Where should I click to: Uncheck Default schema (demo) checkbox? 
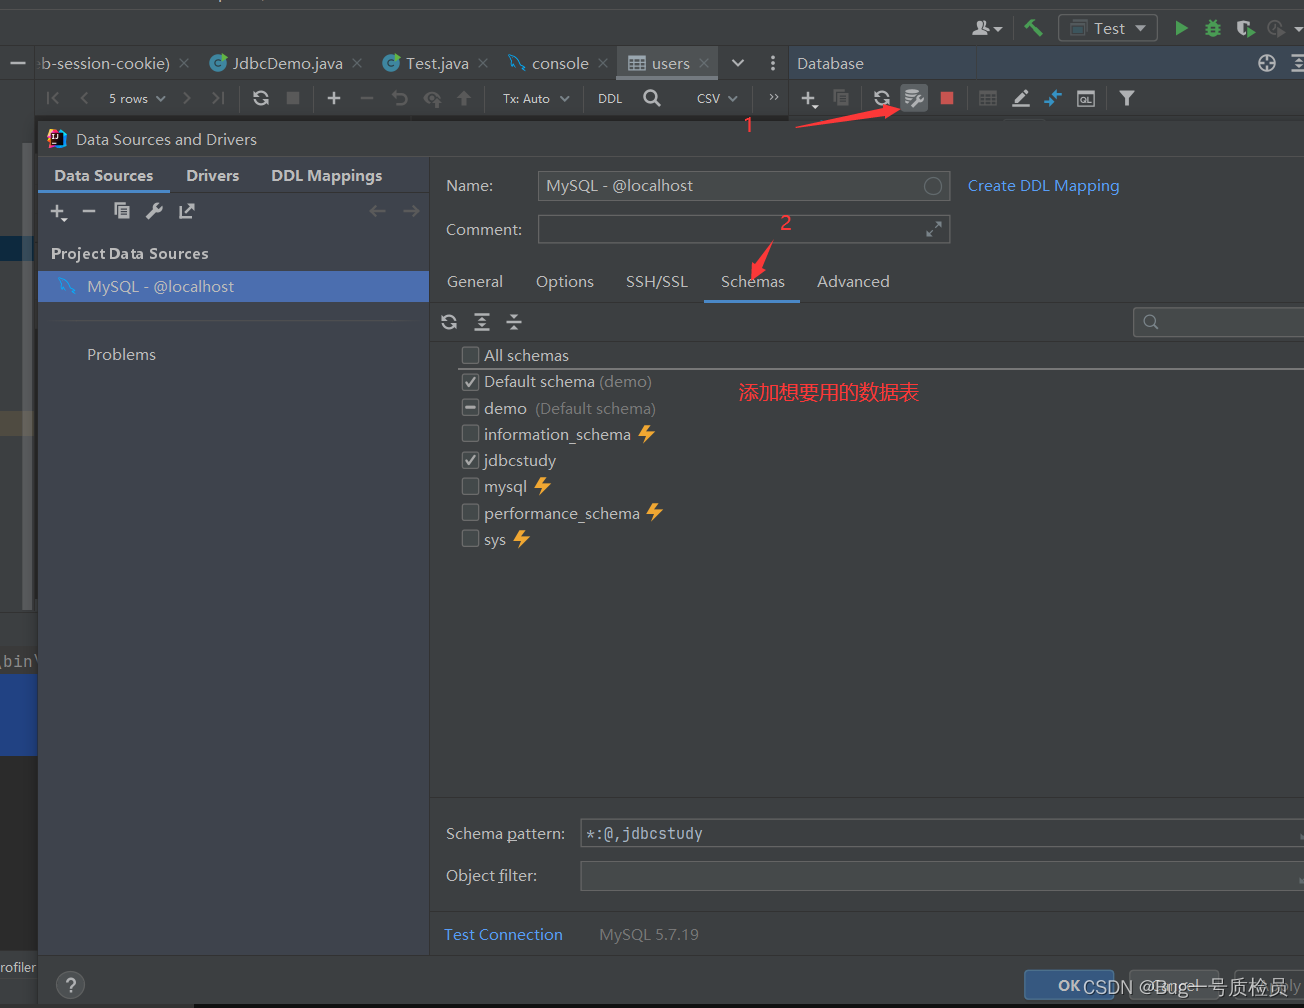click(470, 382)
